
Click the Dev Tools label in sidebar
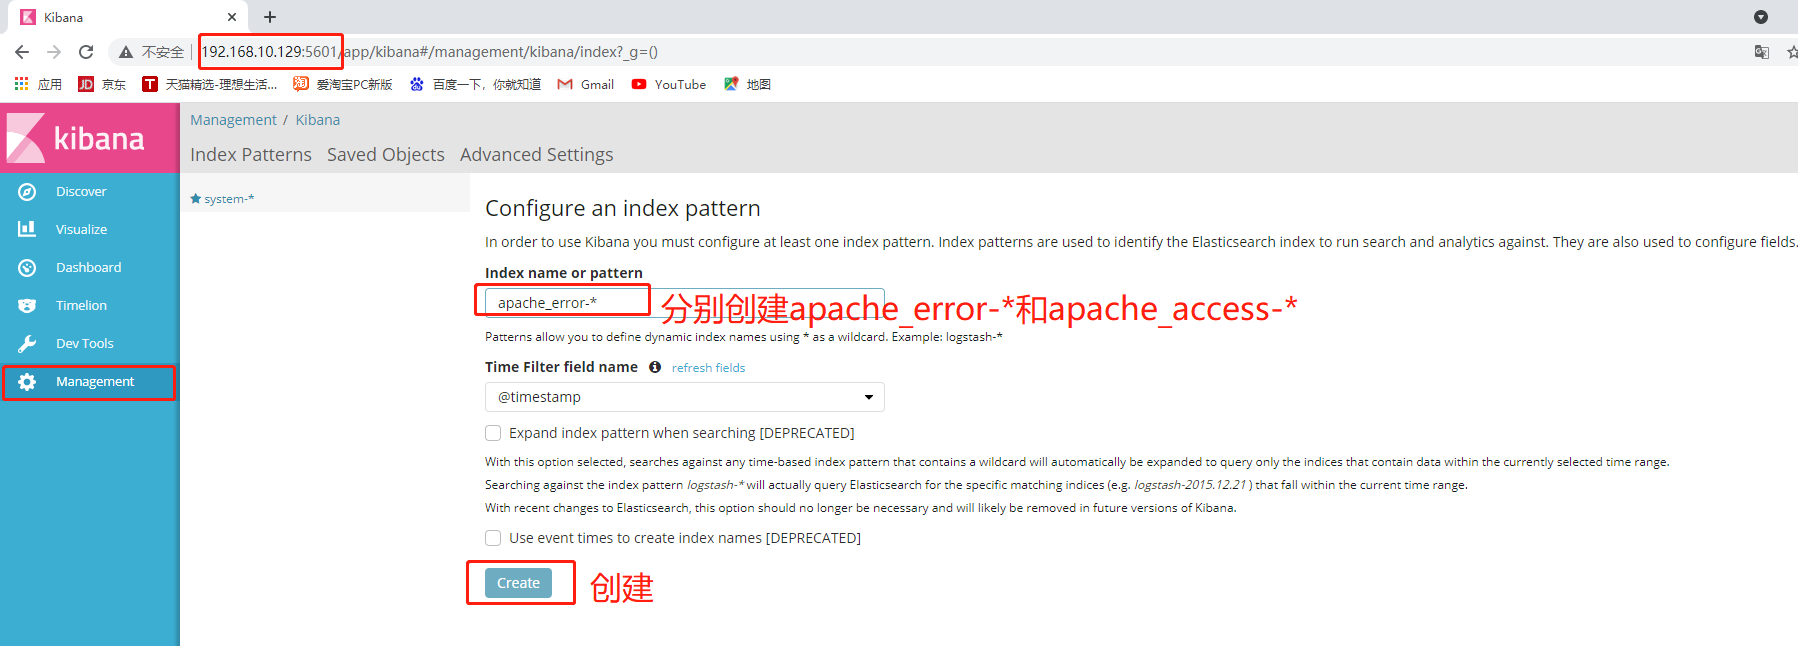click(x=85, y=344)
